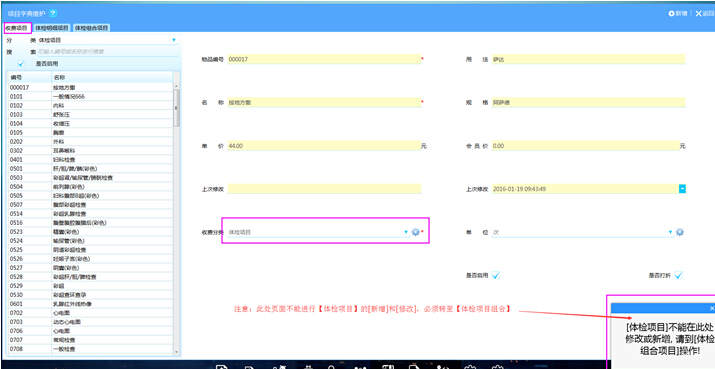Toggle the 是否启用 checkbox above the list
The width and height of the screenshot is (715, 369).
pyautogui.click(x=21, y=64)
